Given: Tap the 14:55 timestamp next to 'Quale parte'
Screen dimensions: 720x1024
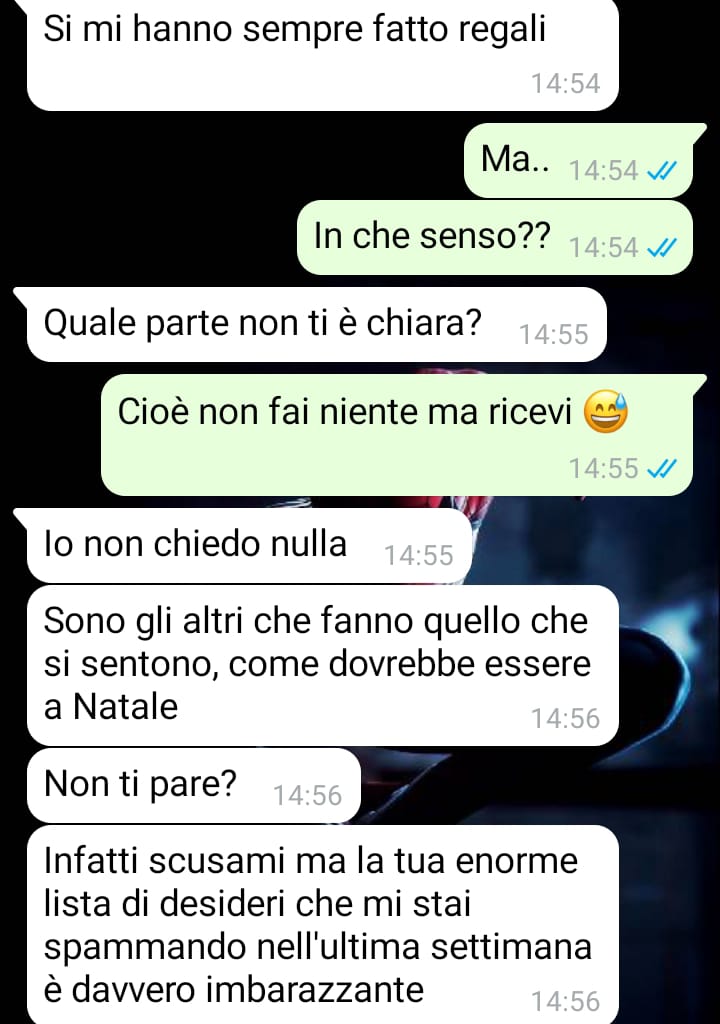Looking at the screenshot, I should [x=553, y=334].
